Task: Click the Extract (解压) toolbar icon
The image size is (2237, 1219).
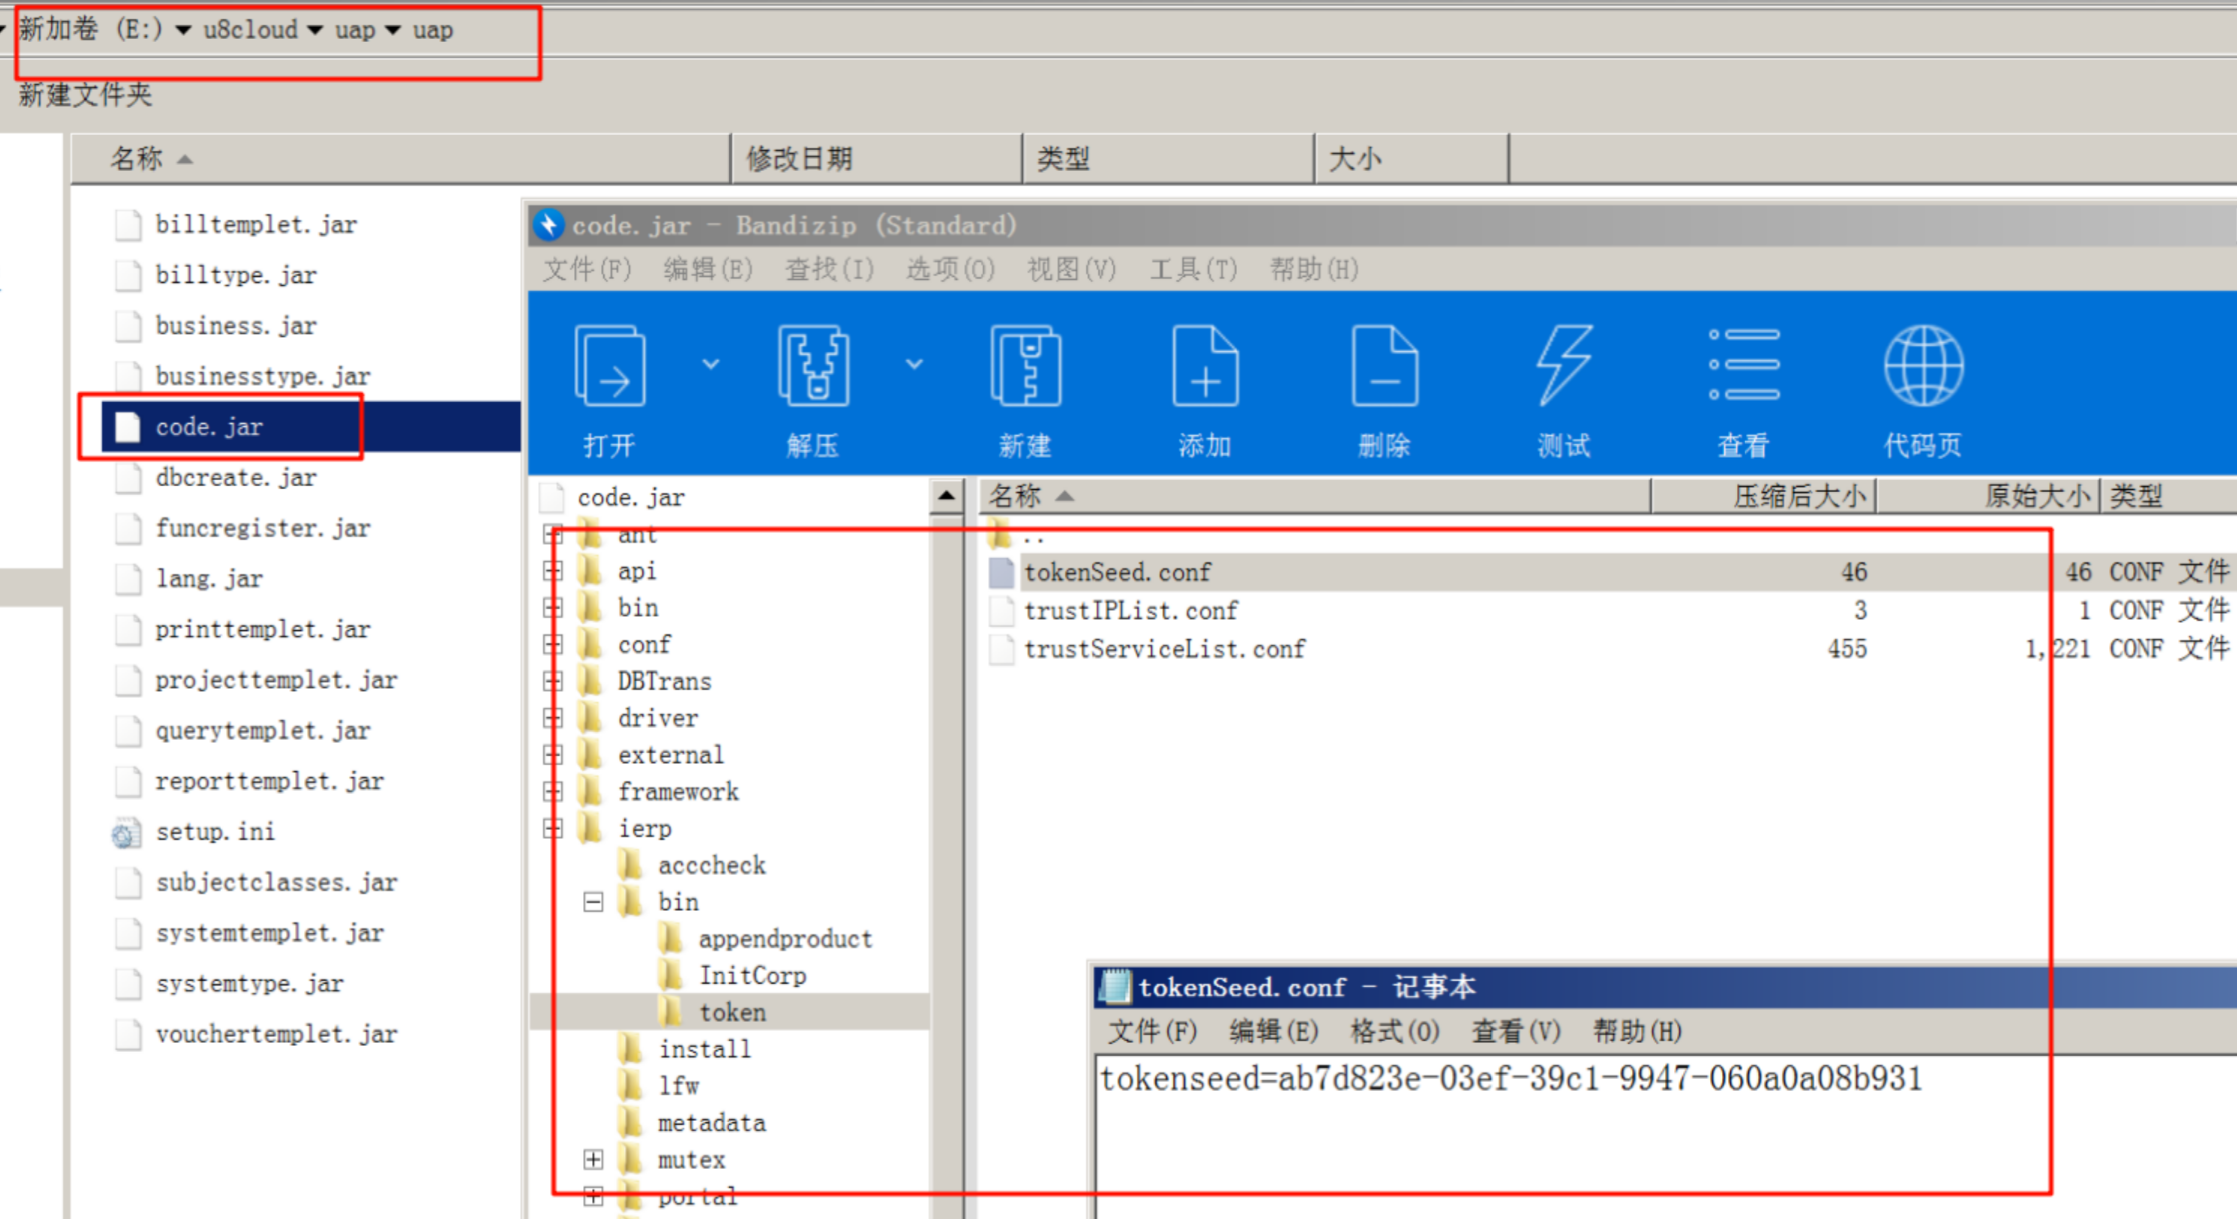Action: click(x=813, y=367)
